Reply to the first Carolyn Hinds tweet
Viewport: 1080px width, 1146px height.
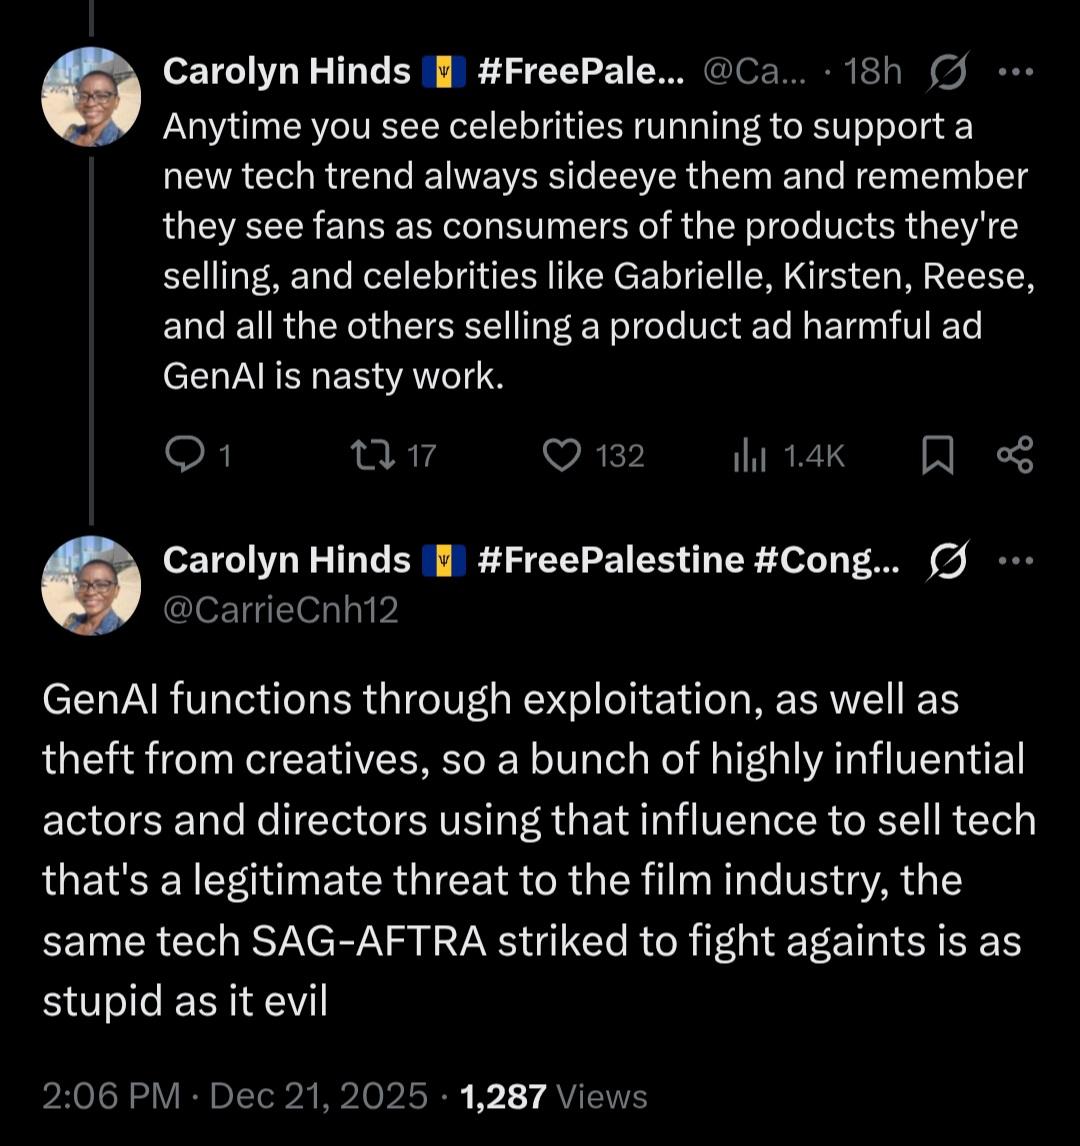pyautogui.click(x=183, y=456)
